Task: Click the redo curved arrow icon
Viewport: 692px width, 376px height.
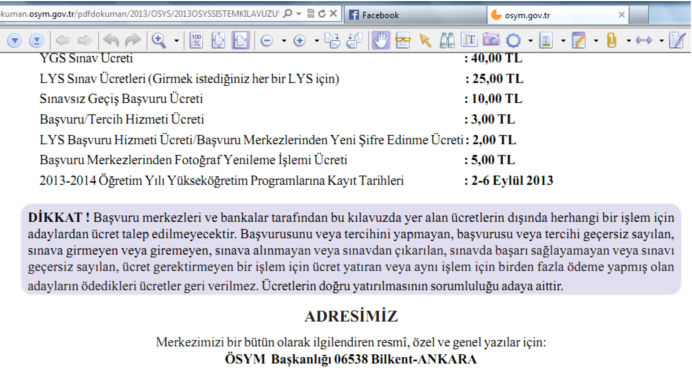Action: pos(133,41)
